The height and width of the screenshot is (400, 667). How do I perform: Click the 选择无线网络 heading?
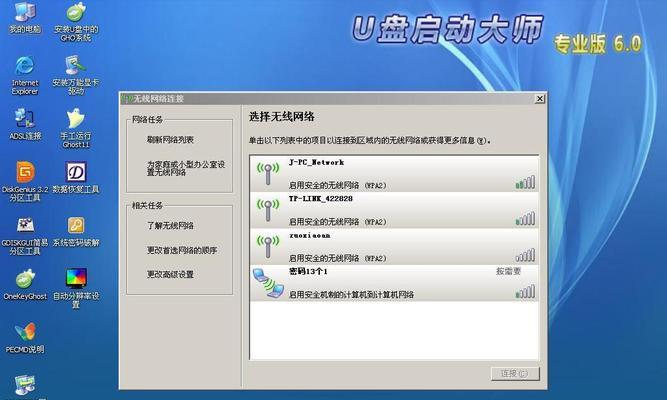point(282,117)
